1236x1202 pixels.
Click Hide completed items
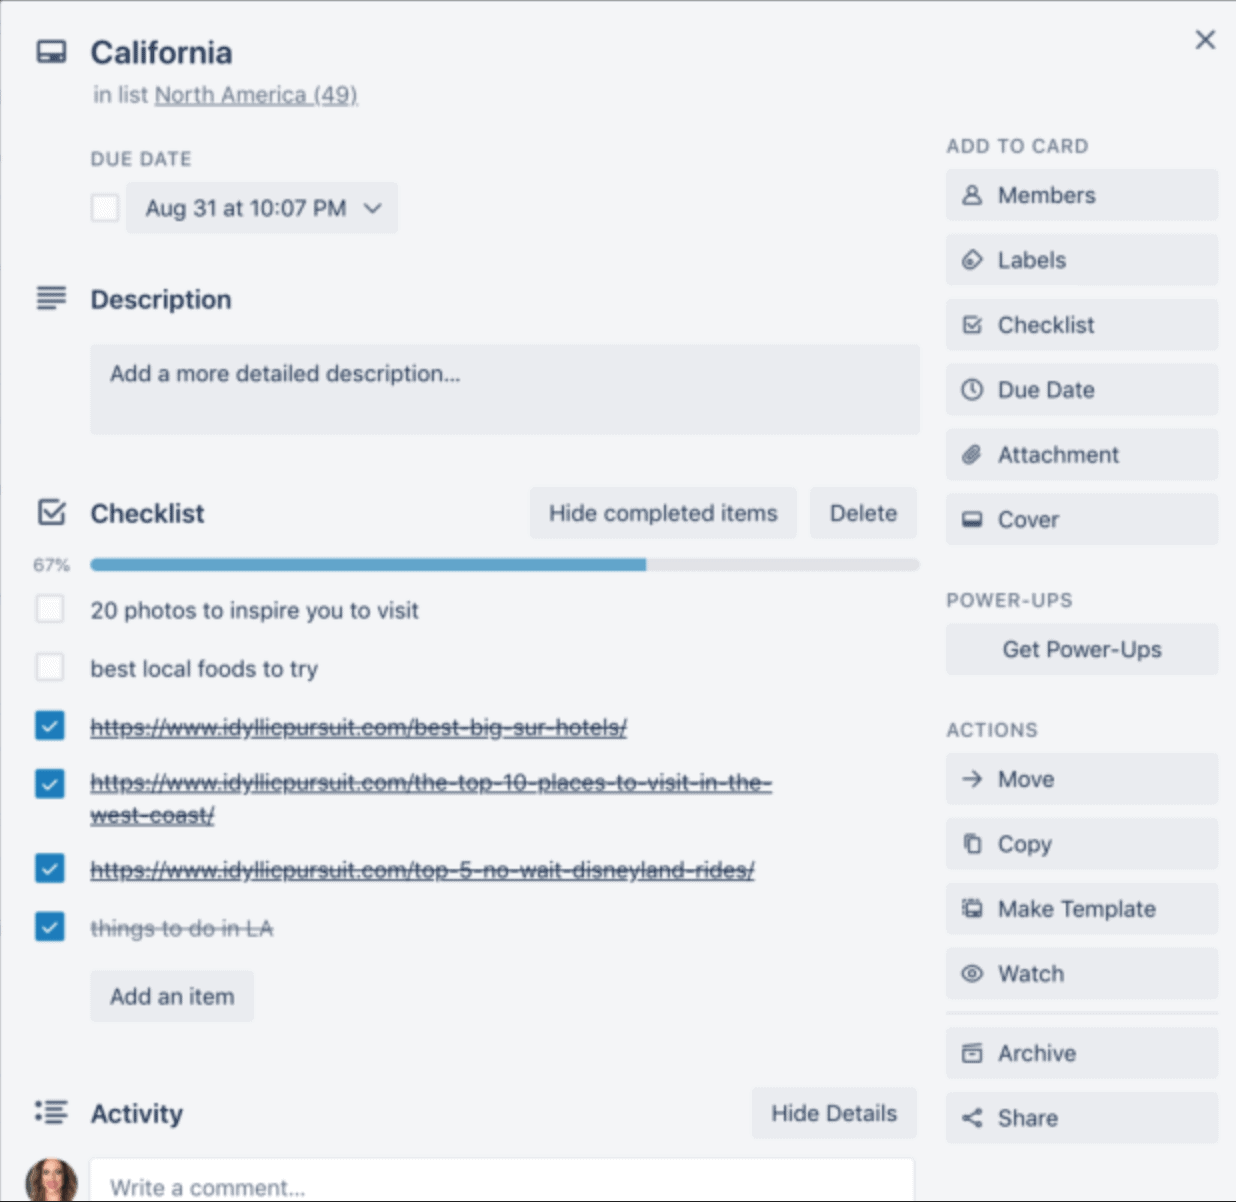click(663, 513)
